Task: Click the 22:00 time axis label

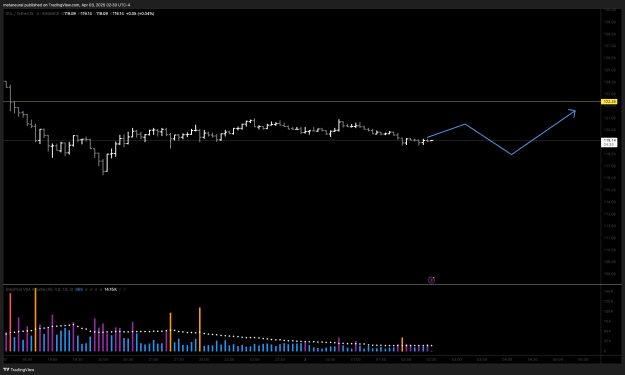Action: pyautogui.click(x=204, y=359)
